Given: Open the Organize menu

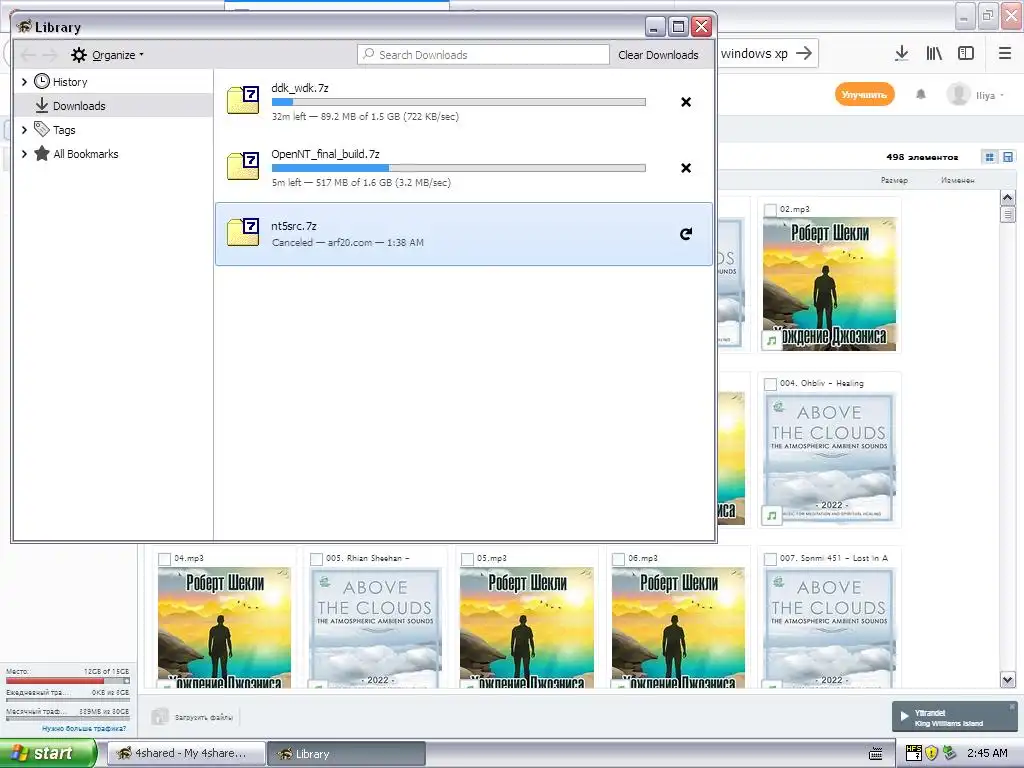Looking at the screenshot, I should pos(108,55).
